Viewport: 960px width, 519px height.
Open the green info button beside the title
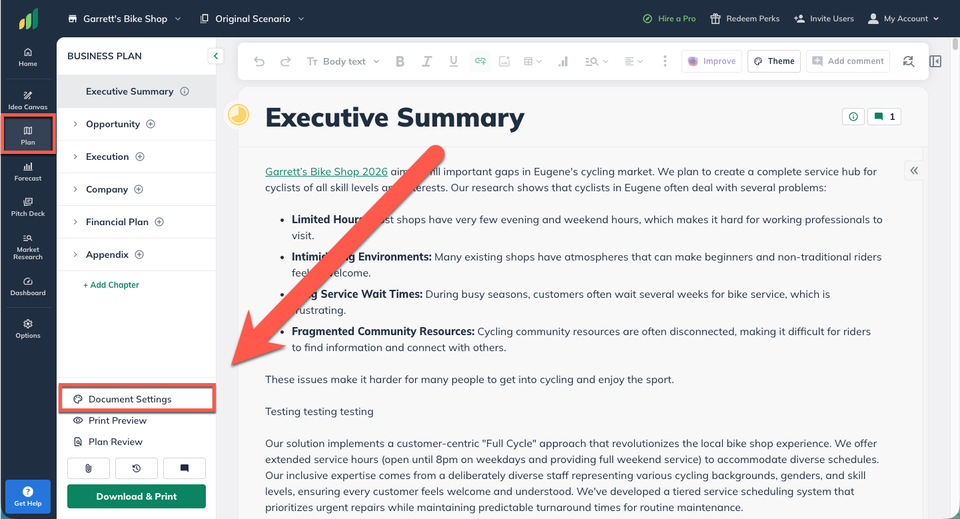tap(853, 116)
